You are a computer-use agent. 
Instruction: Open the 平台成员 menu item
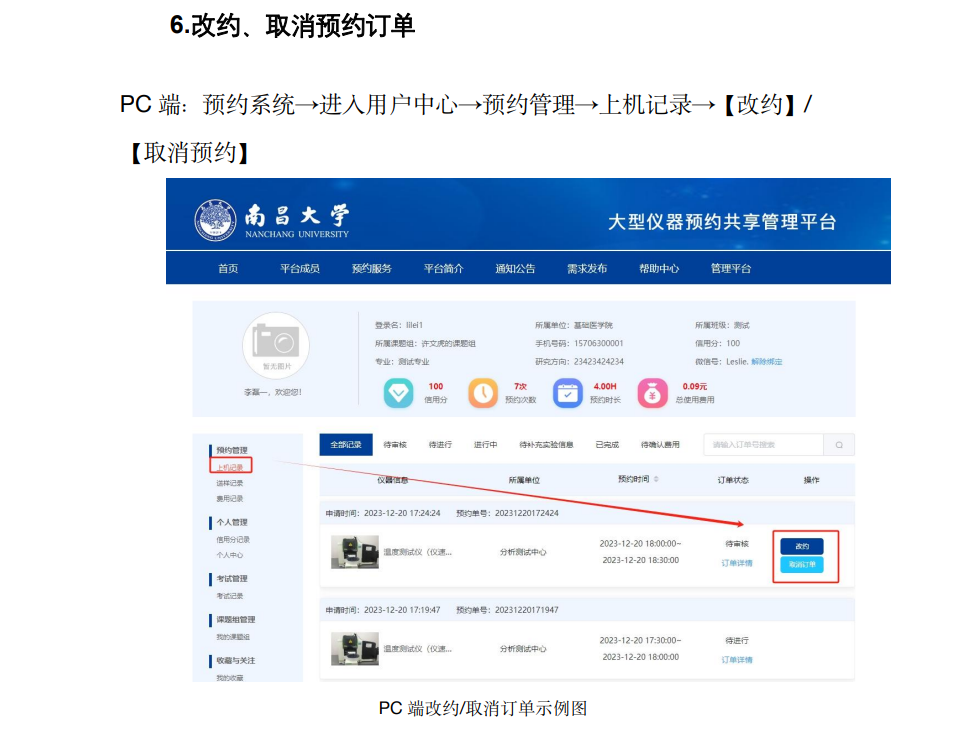tap(300, 269)
